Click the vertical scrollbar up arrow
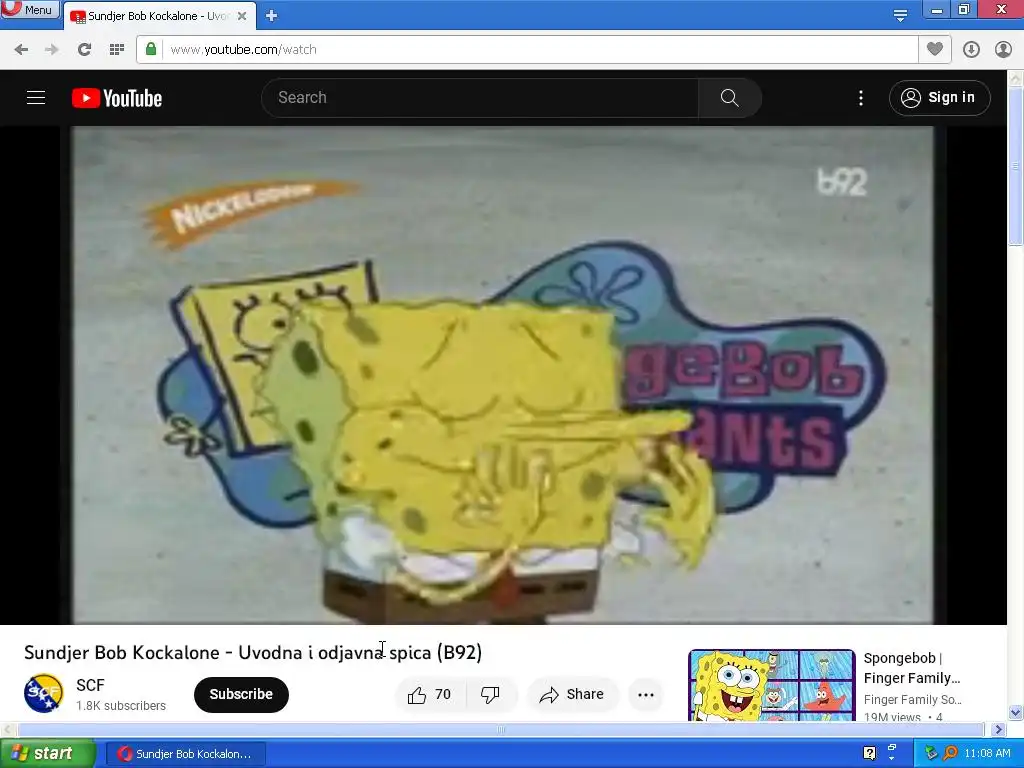The image size is (1024, 768). pyautogui.click(x=1016, y=78)
